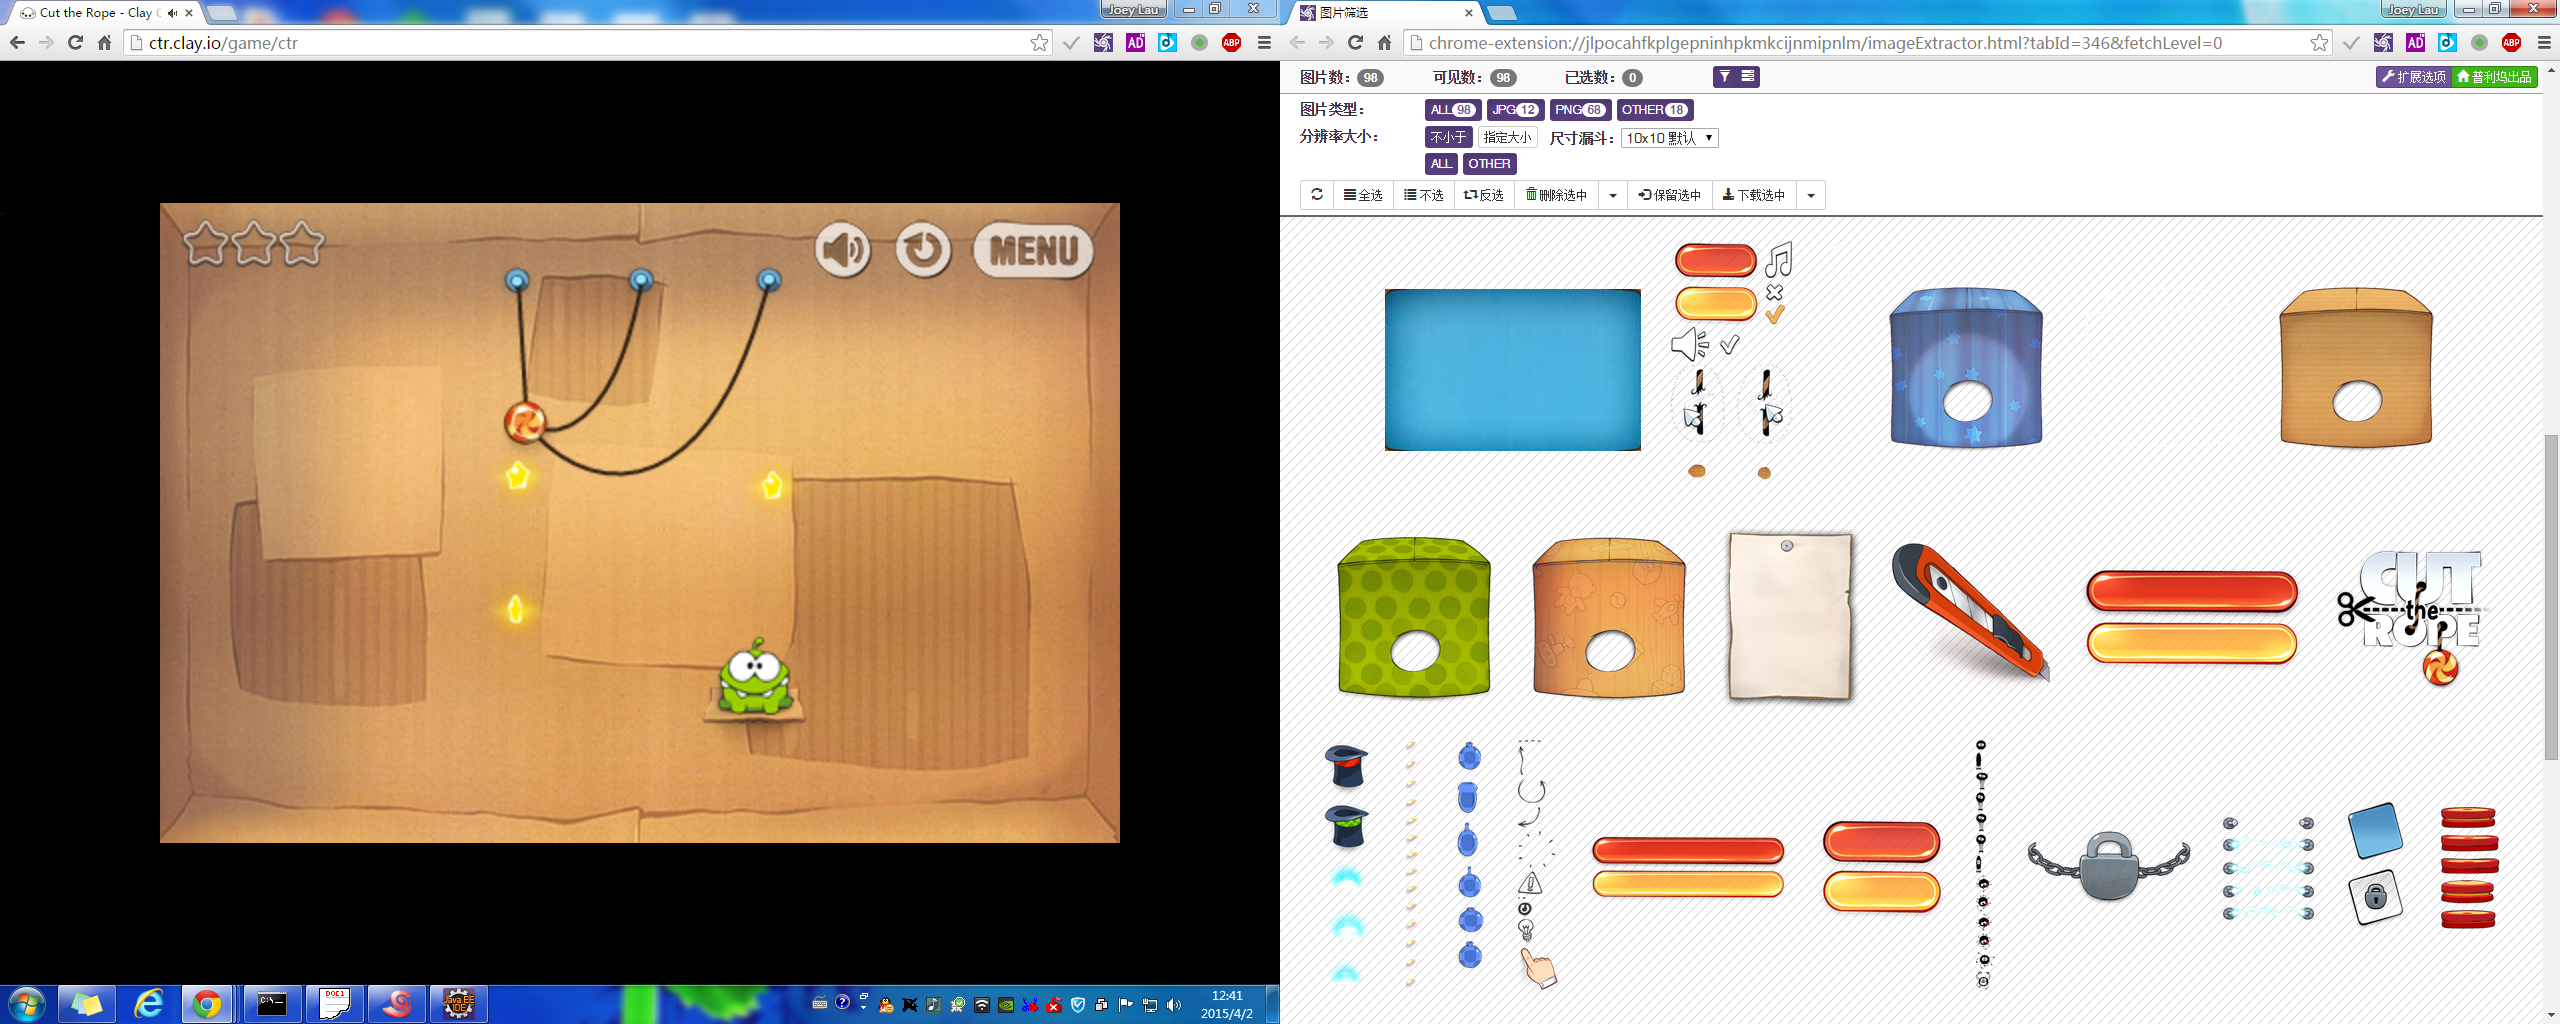Select the orange utility knife thumbnail
2560x1024 pixels.
pos(1970,612)
